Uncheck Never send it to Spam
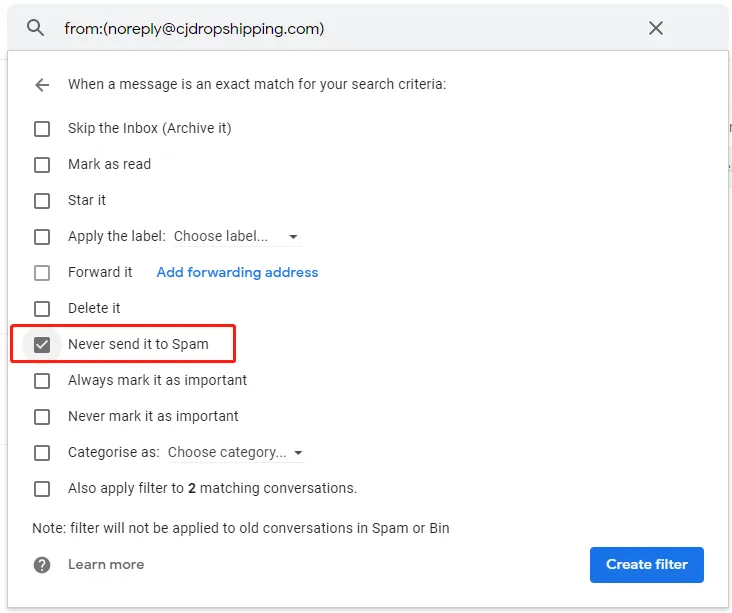Viewport: 732px width, 613px height. (42, 345)
